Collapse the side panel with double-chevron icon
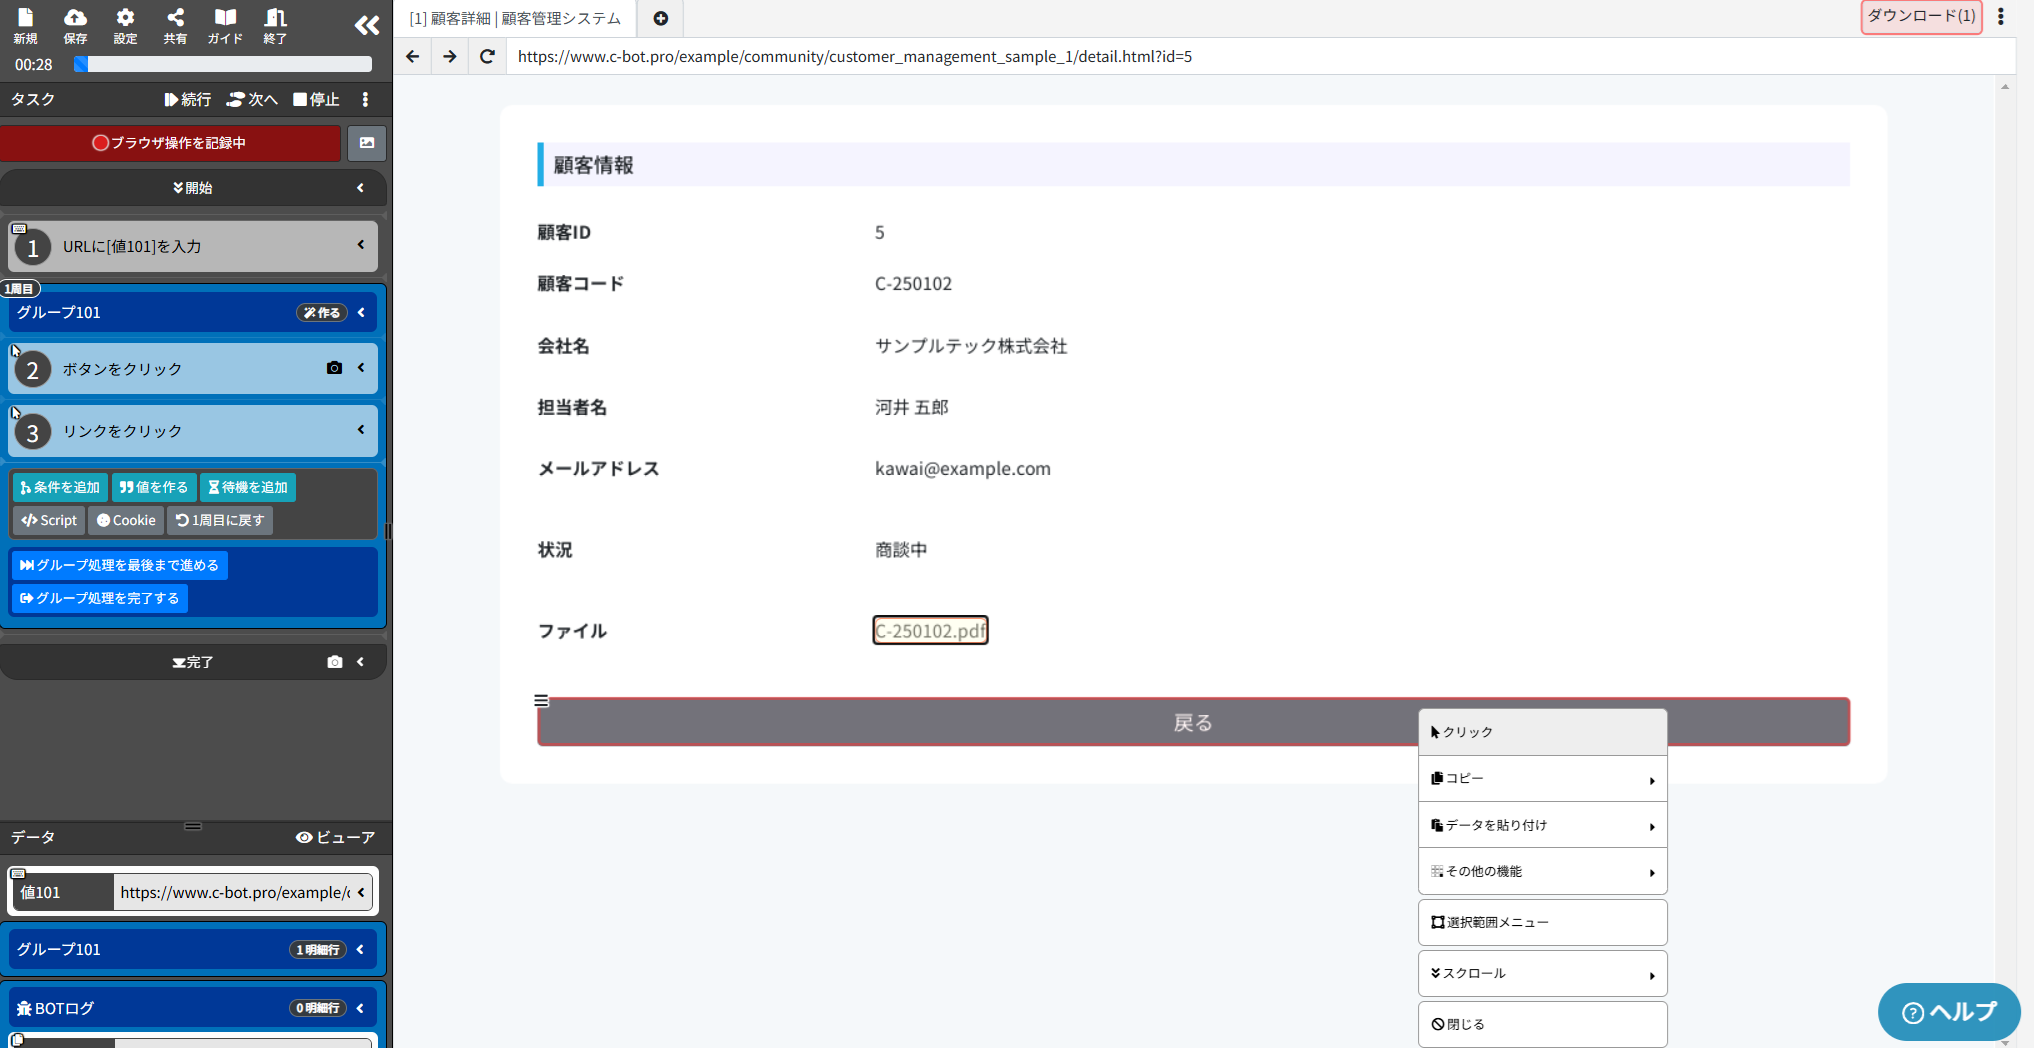The image size is (2034, 1048). (x=367, y=25)
